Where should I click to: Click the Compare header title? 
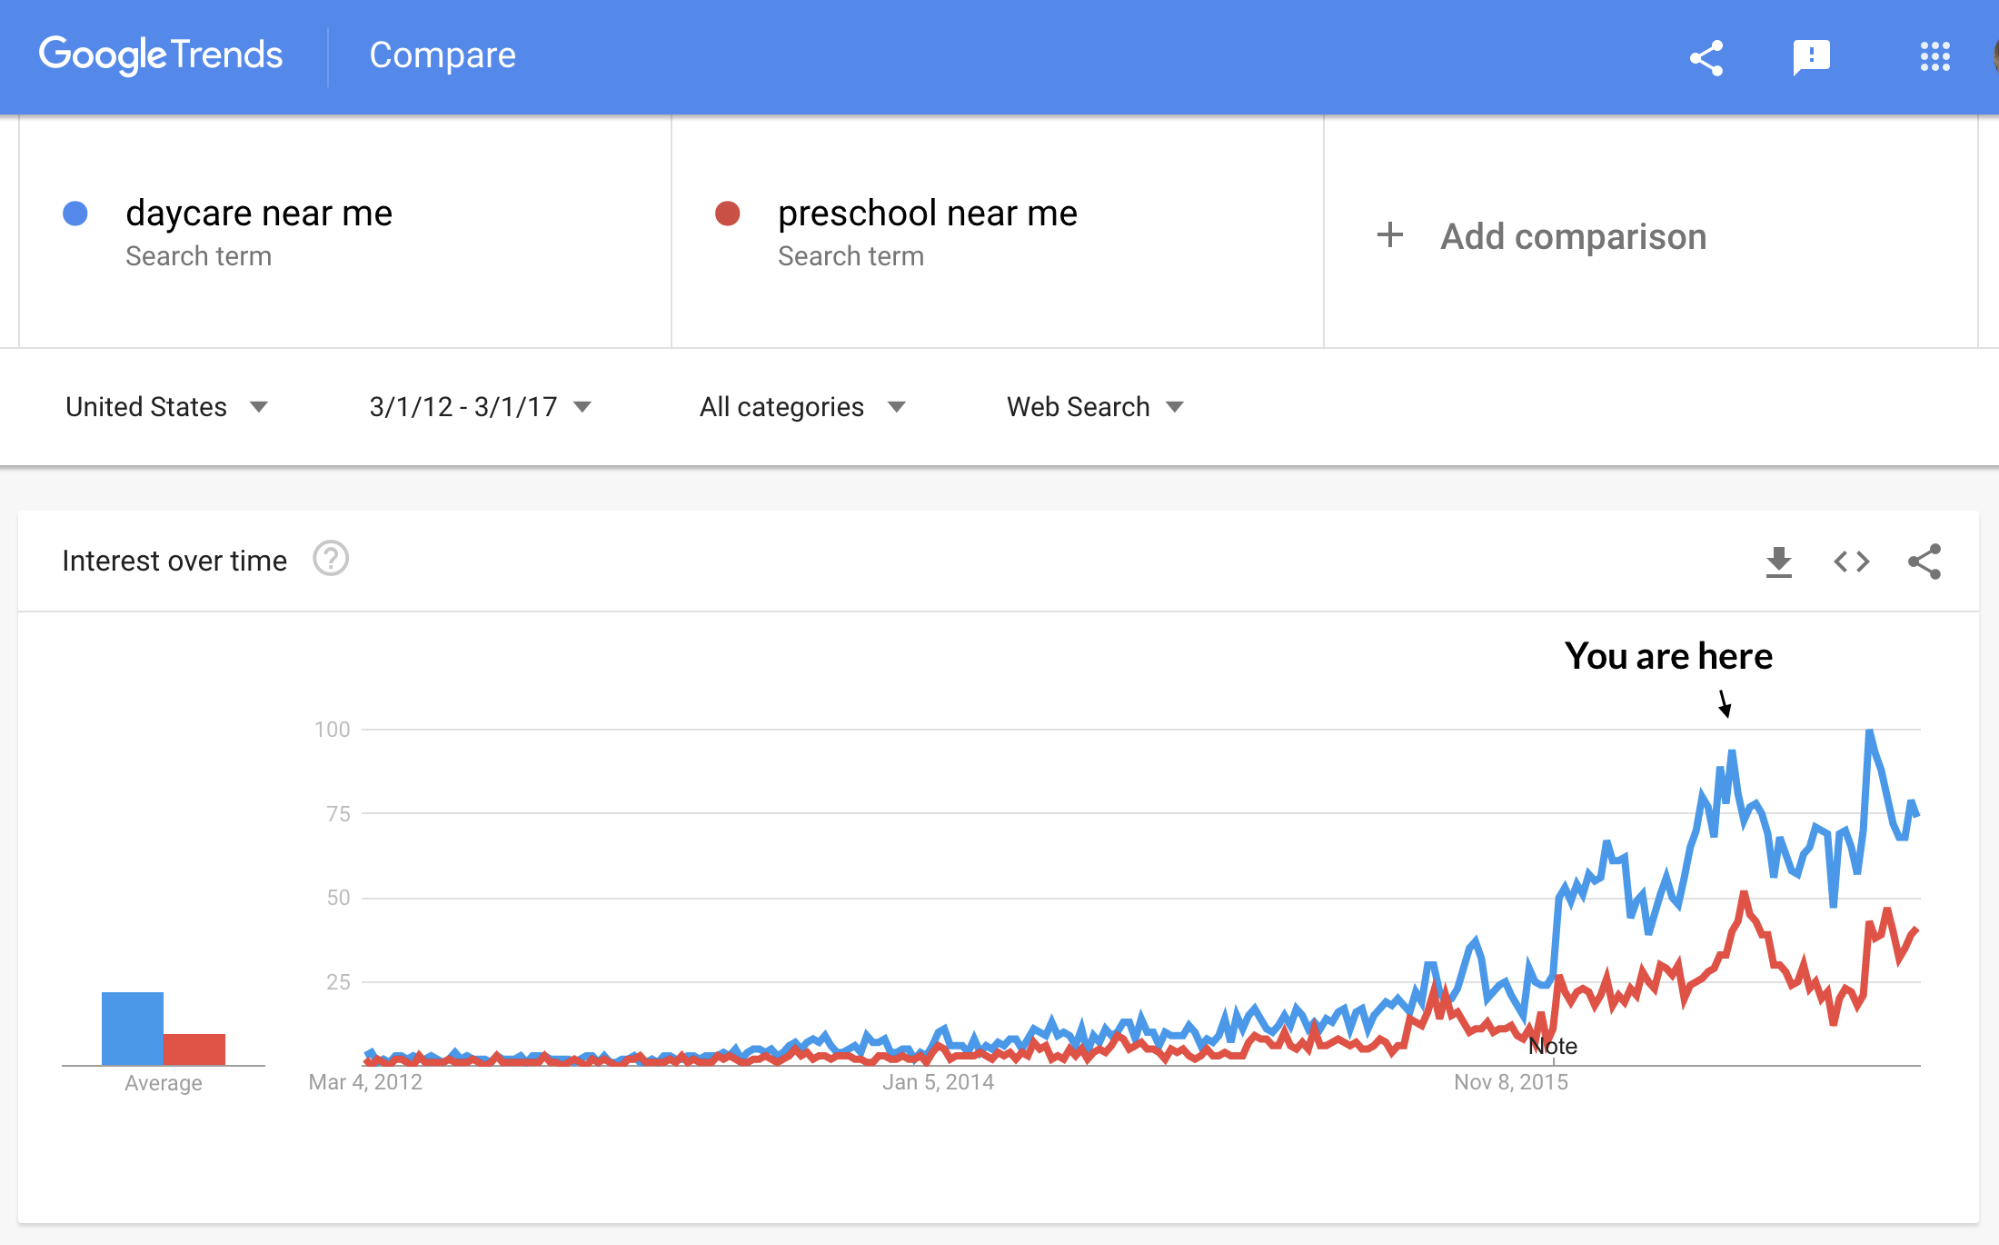click(442, 55)
